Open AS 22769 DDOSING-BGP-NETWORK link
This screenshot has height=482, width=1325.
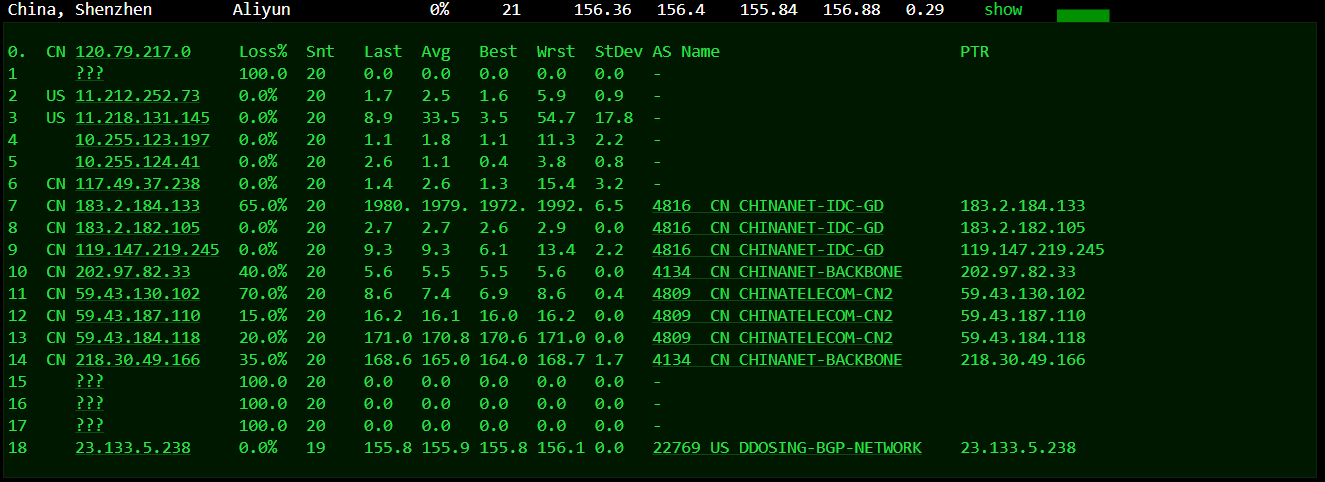point(787,448)
